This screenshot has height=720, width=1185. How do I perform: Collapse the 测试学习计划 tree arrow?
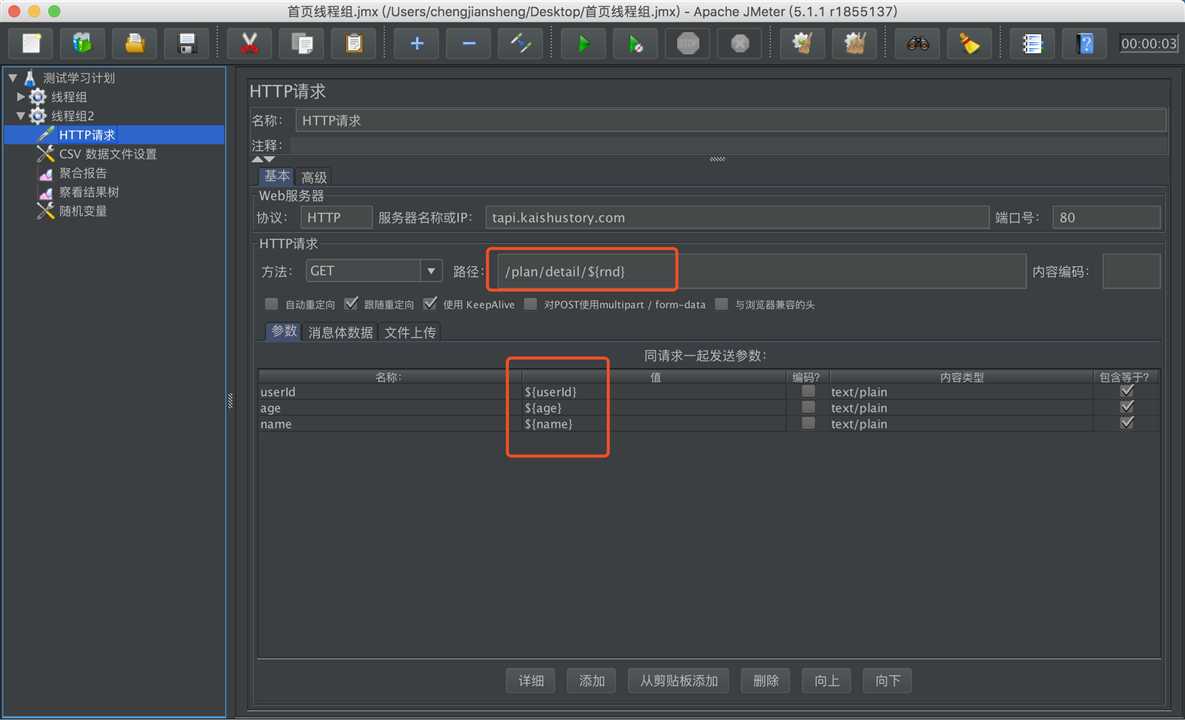tap(13, 77)
